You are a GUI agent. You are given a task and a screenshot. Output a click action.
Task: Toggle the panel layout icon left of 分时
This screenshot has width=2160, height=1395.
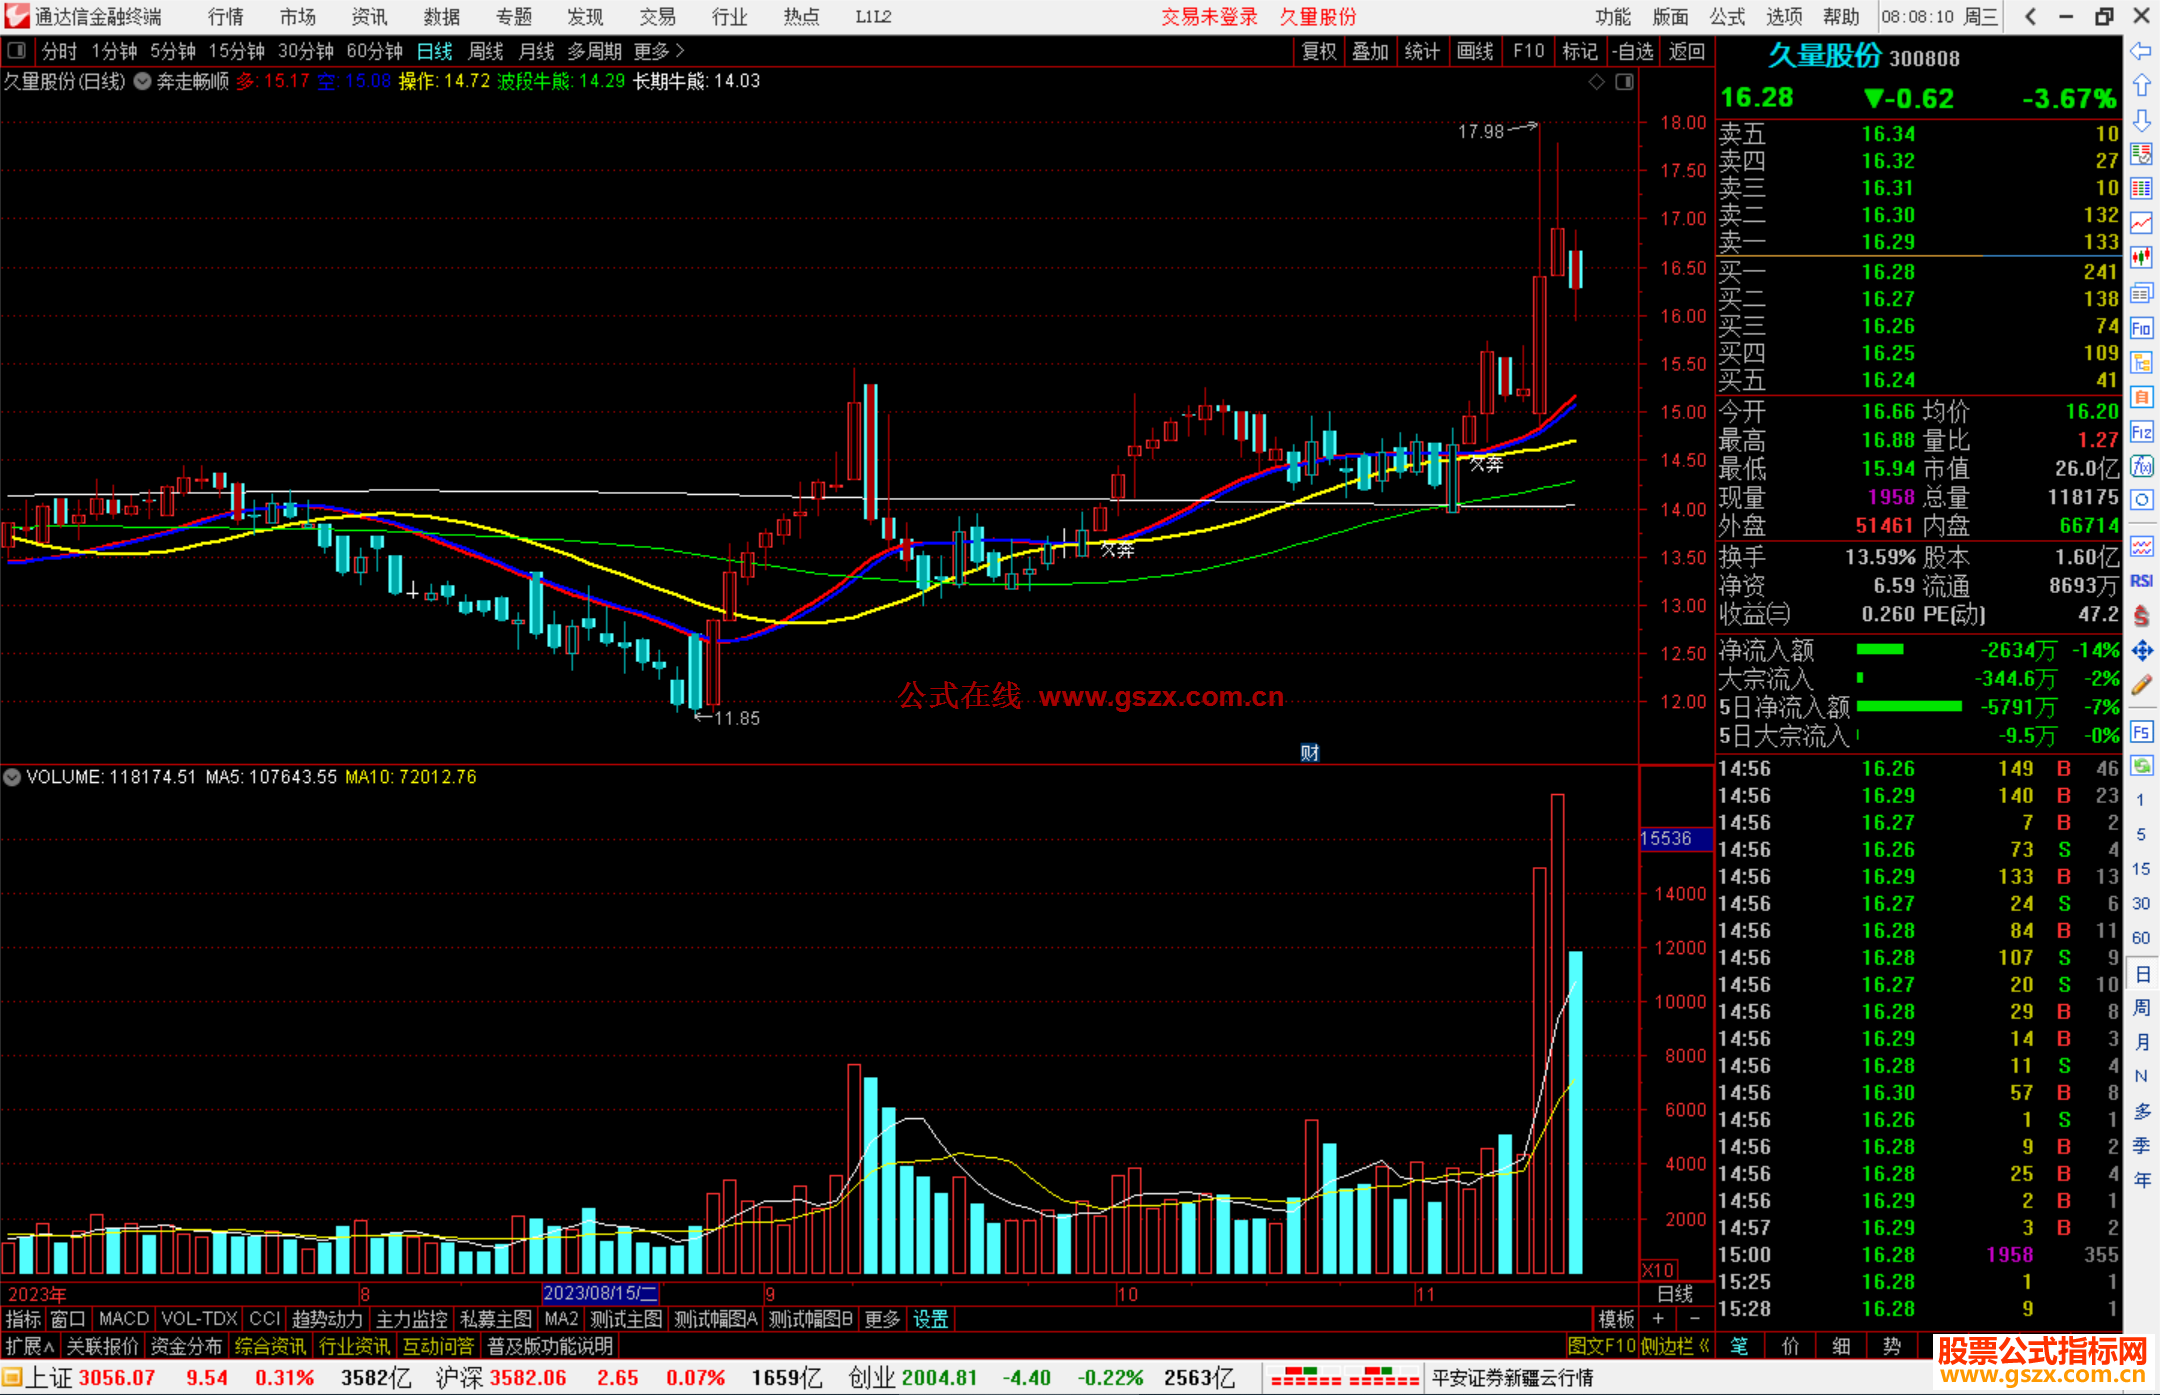pyautogui.click(x=17, y=50)
